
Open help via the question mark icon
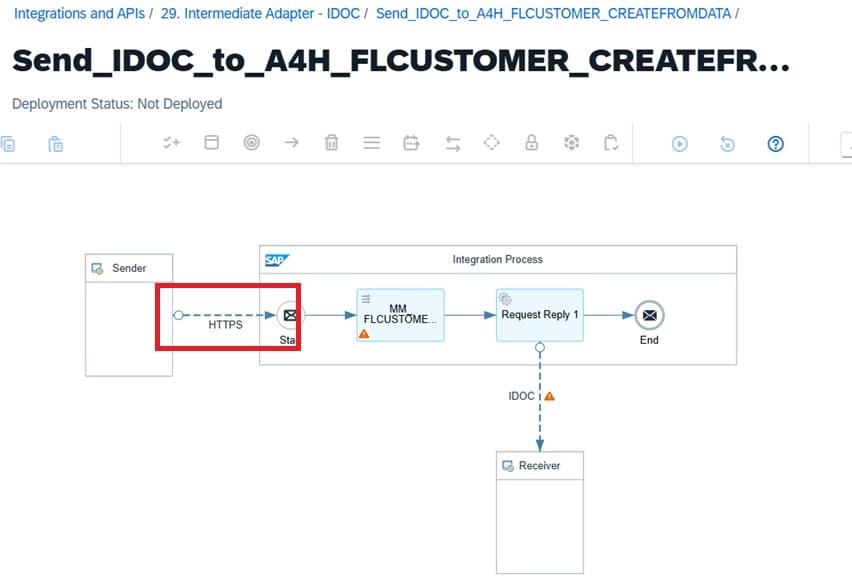[x=775, y=143]
